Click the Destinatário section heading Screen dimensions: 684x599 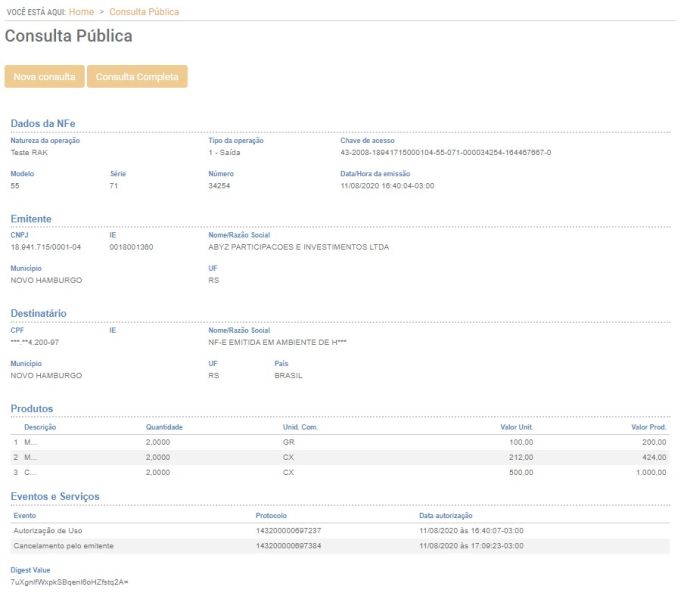click(38, 313)
